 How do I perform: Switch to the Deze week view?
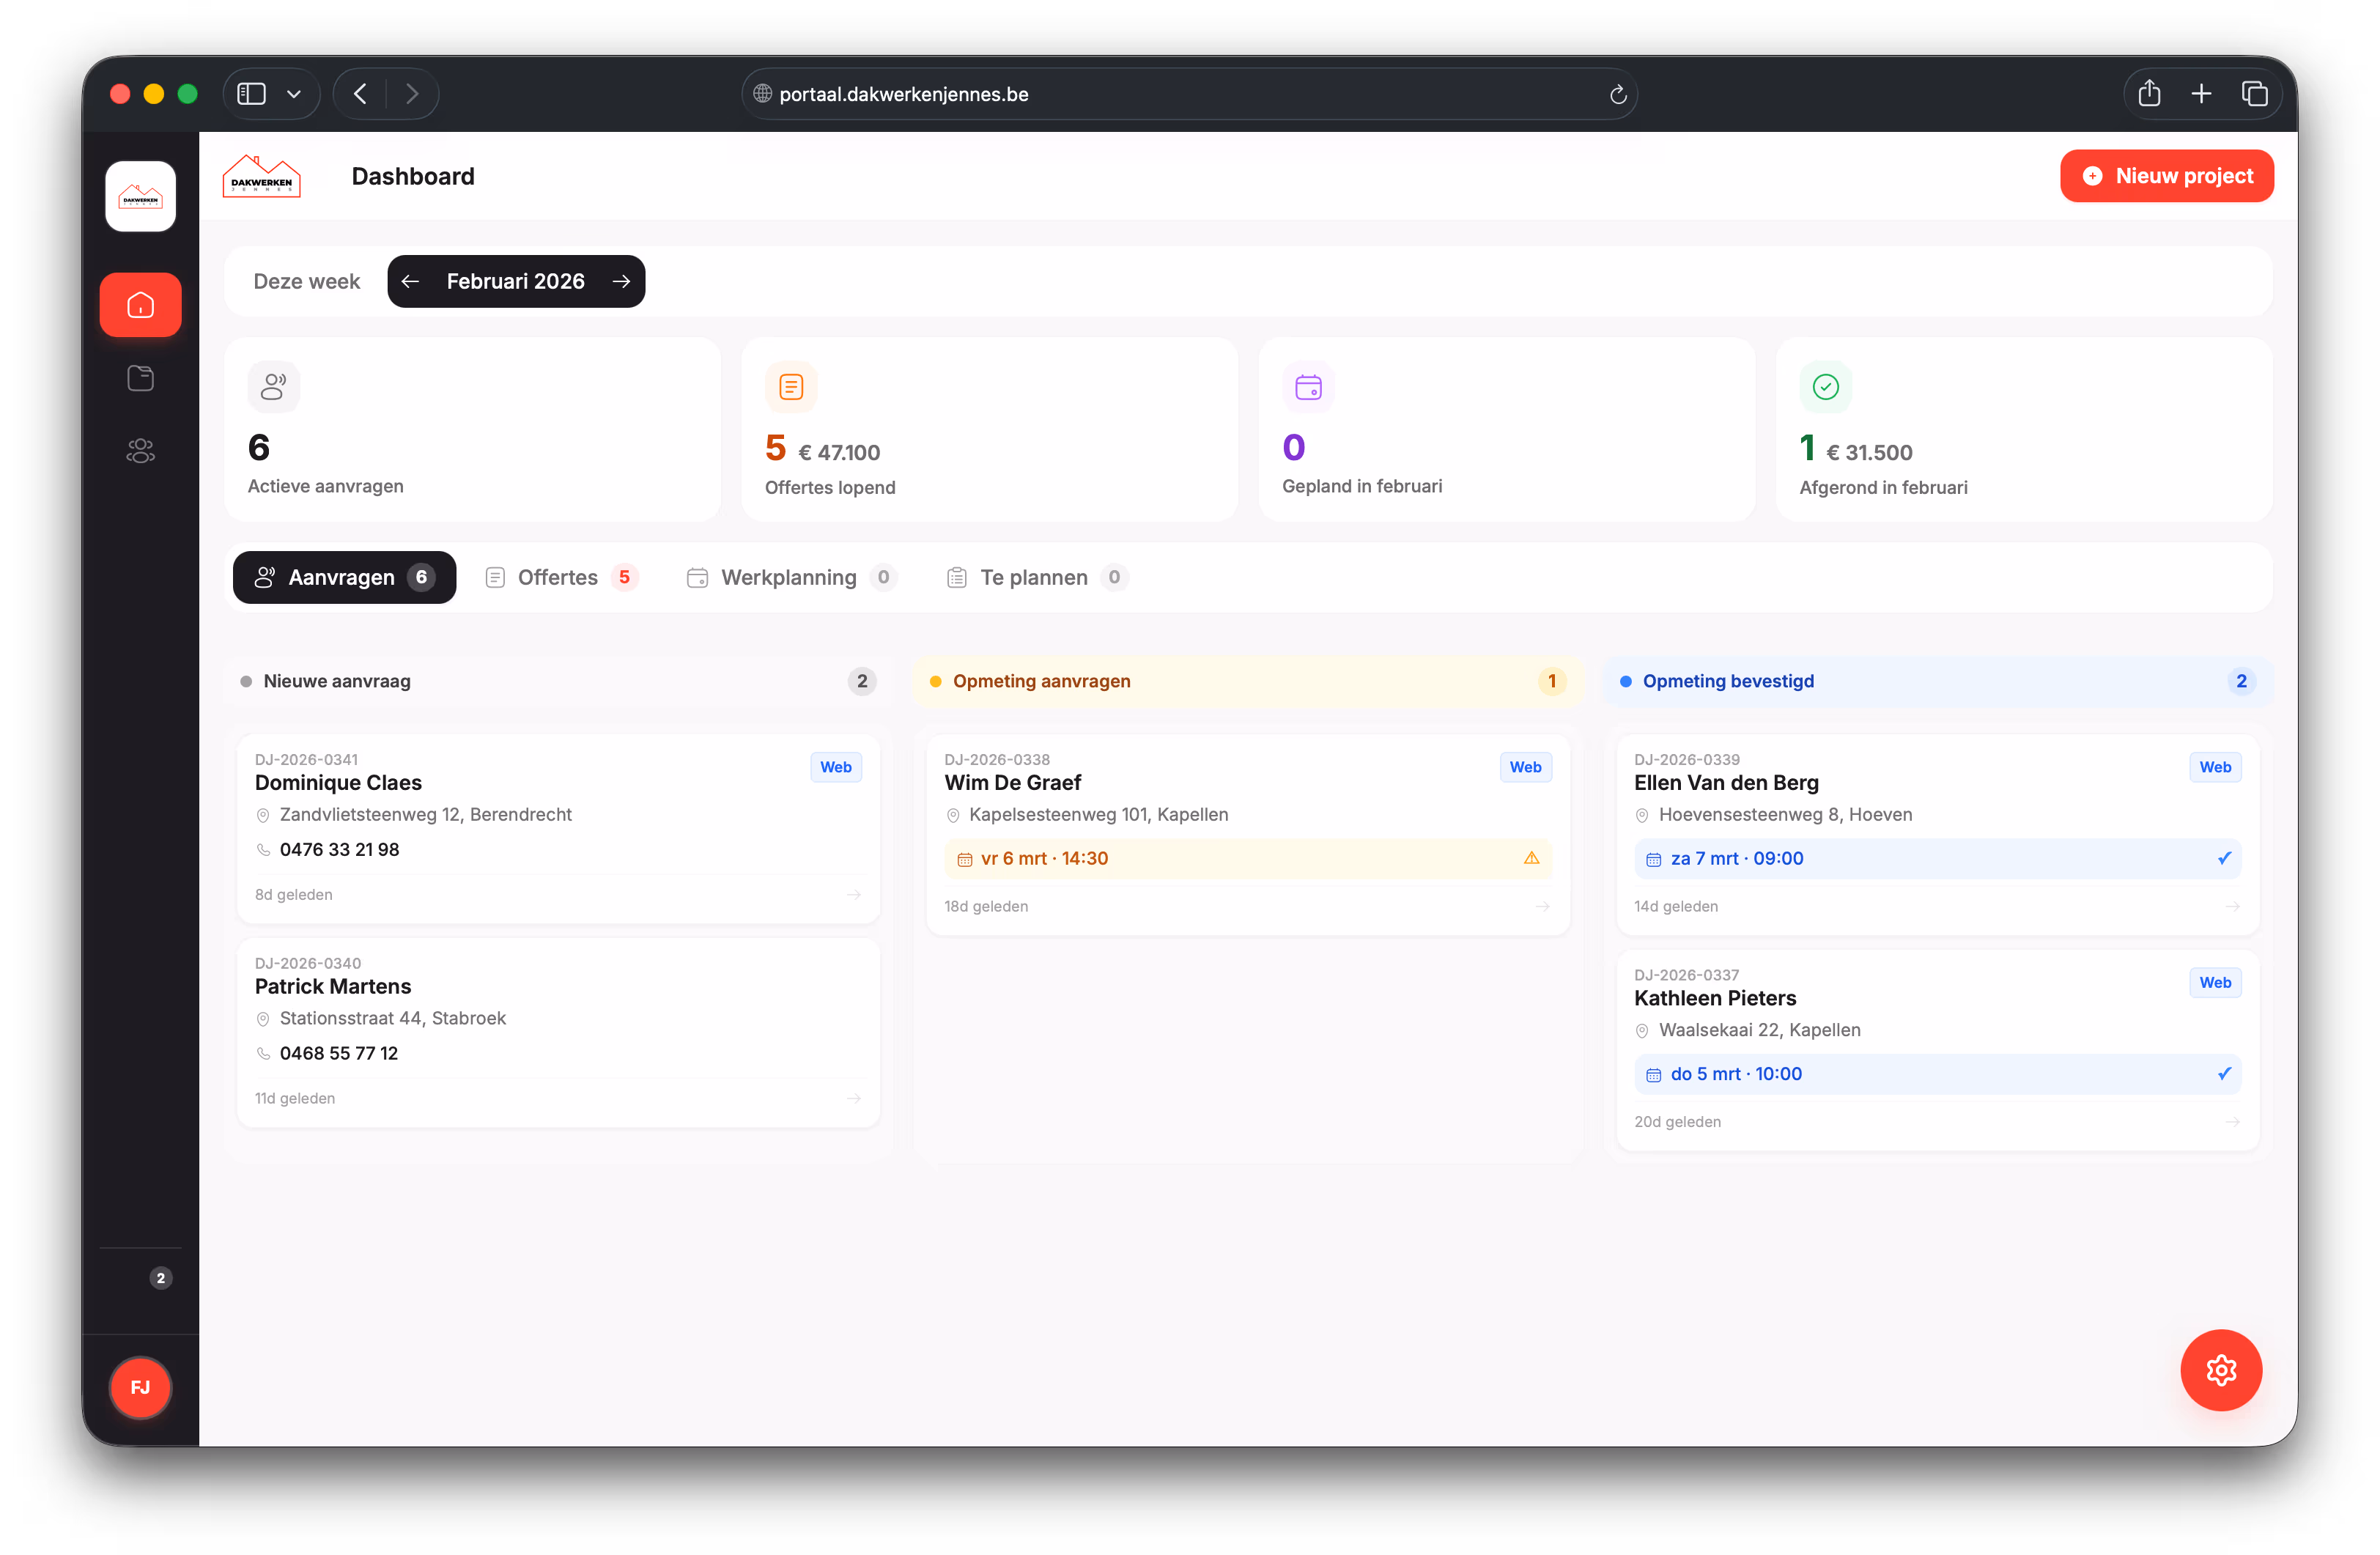click(x=306, y=281)
